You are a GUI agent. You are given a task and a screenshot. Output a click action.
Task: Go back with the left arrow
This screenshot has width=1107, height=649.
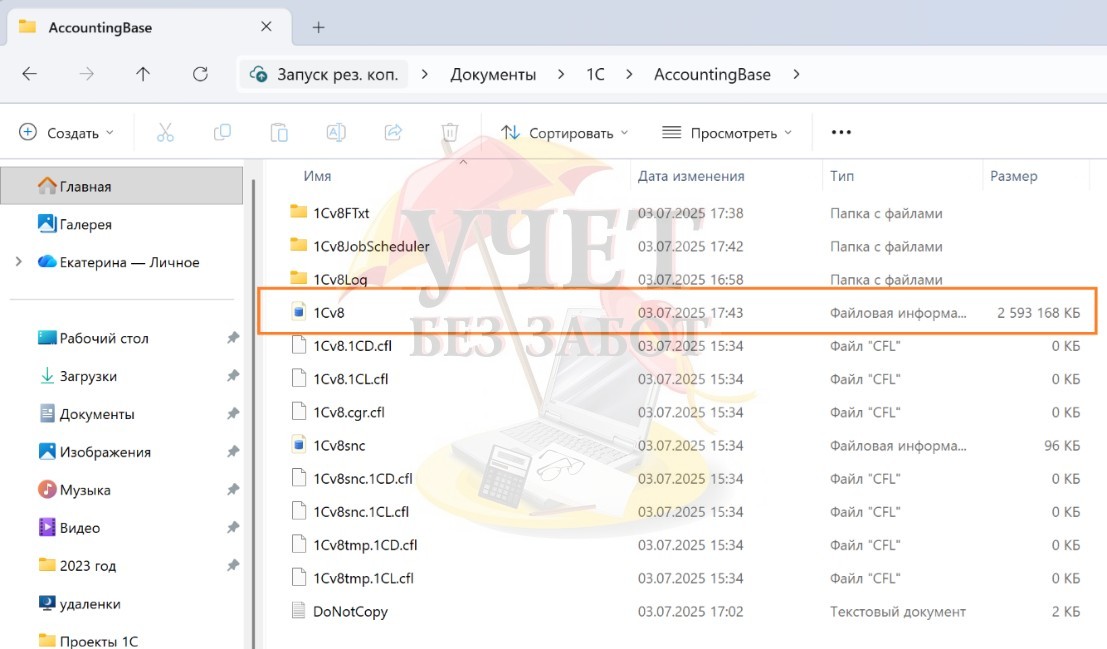(x=29, y=74)
